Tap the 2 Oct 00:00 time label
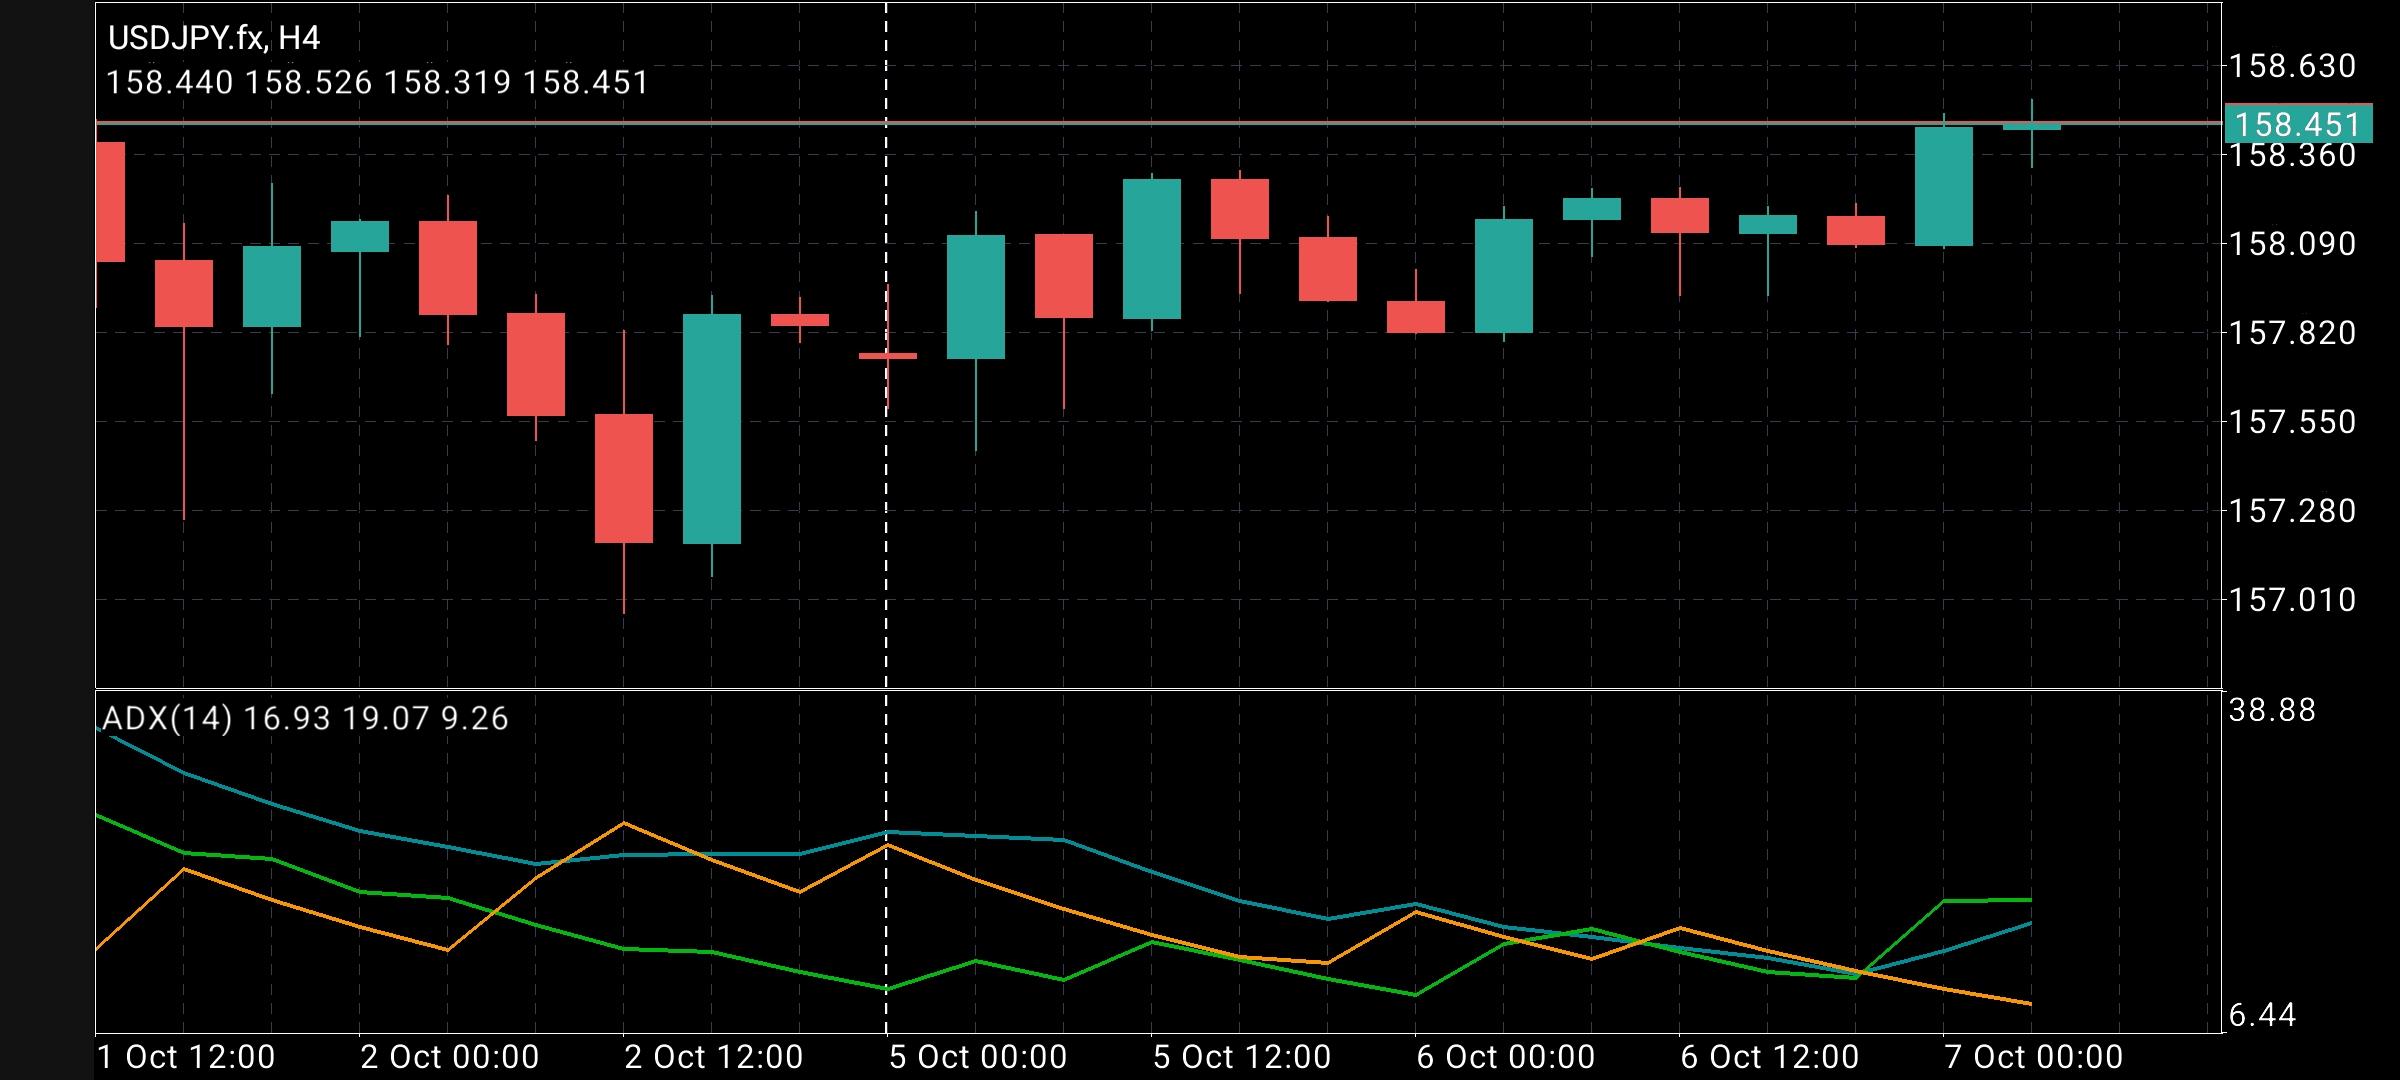 (x=449, y=1057)
